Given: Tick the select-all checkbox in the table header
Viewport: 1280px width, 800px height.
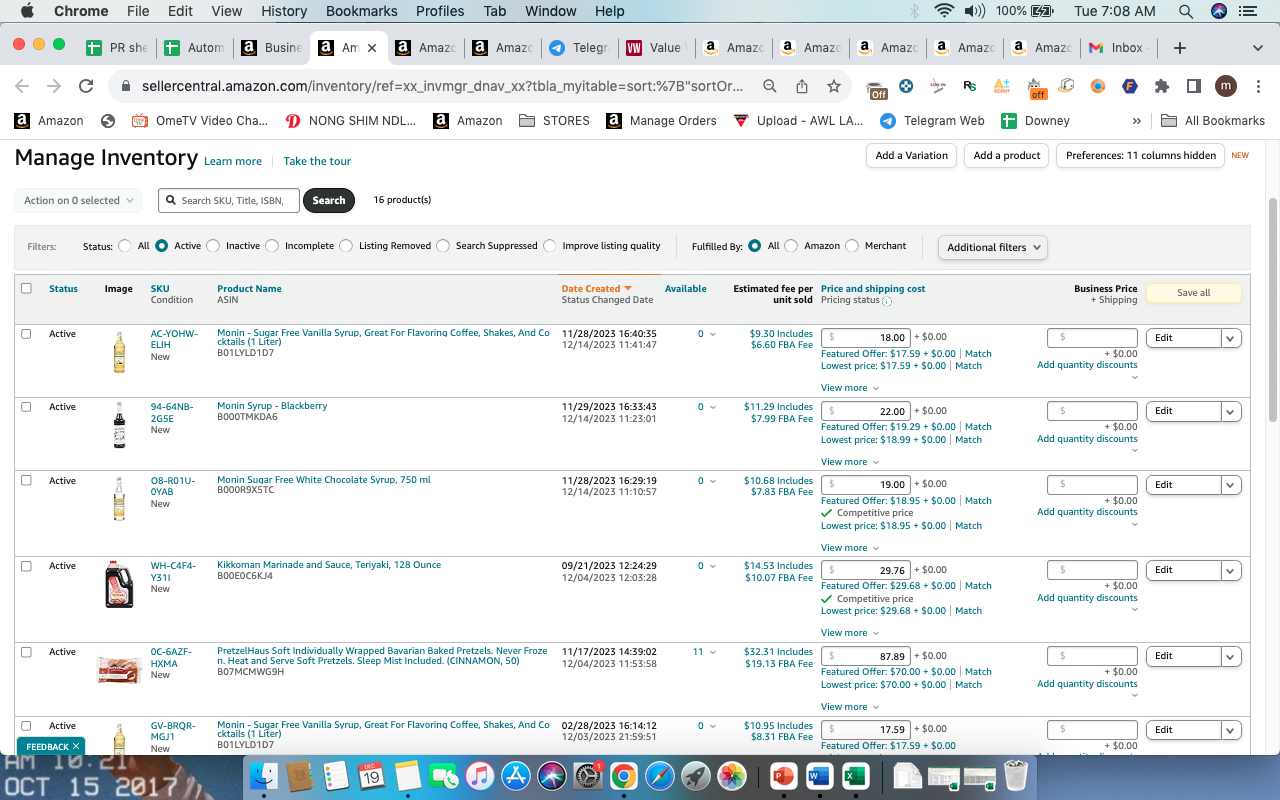Looking at the screenshot, I should coord(27,288).
